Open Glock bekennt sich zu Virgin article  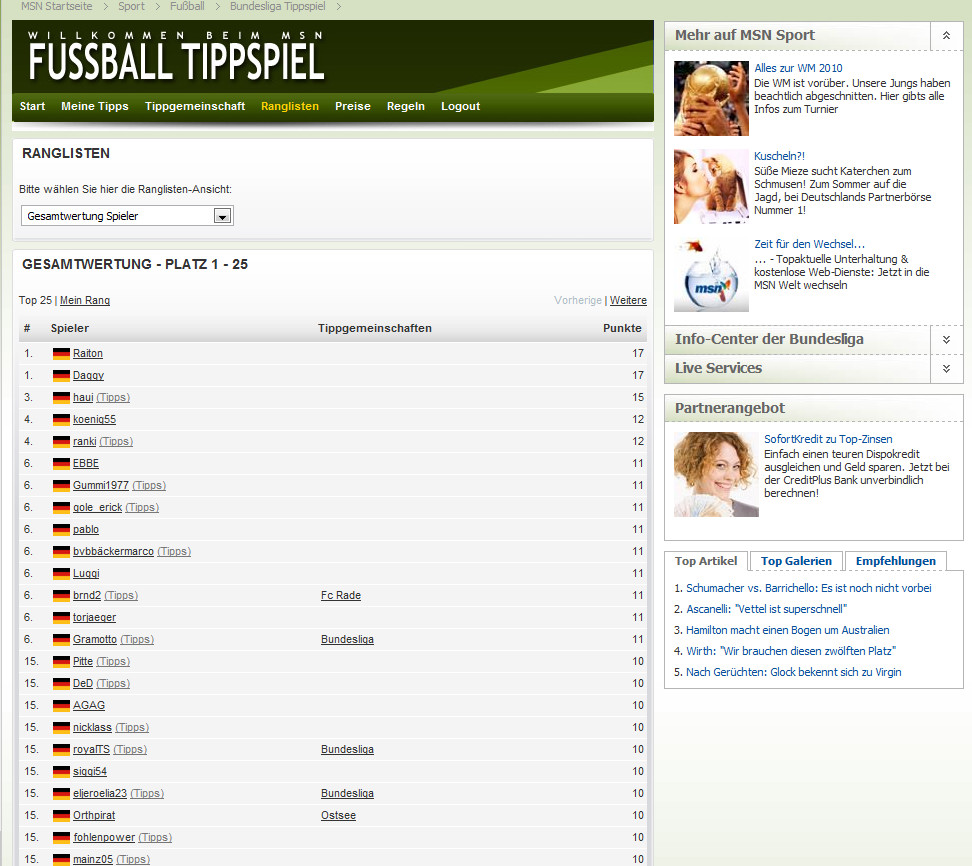click(x=793, y=672)
